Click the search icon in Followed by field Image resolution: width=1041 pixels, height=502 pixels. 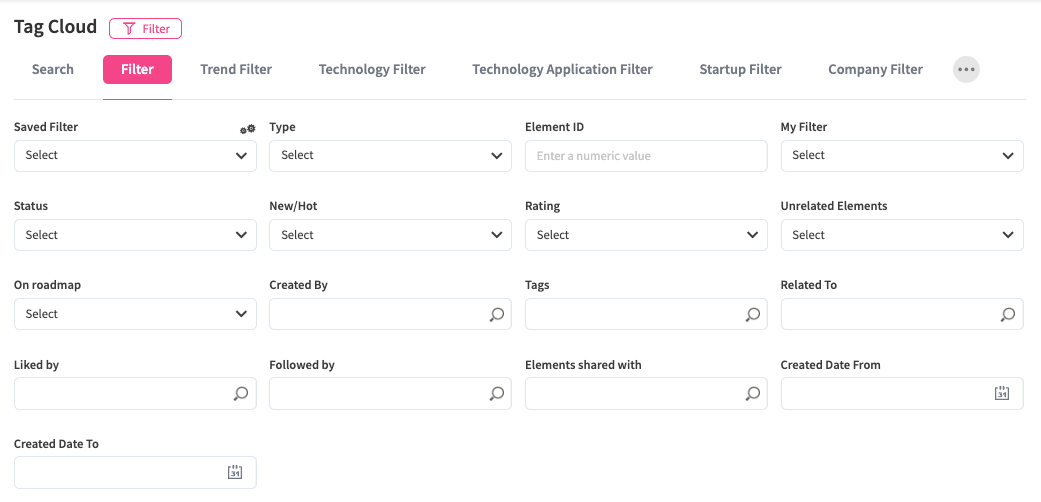click(x=497, y=394)
